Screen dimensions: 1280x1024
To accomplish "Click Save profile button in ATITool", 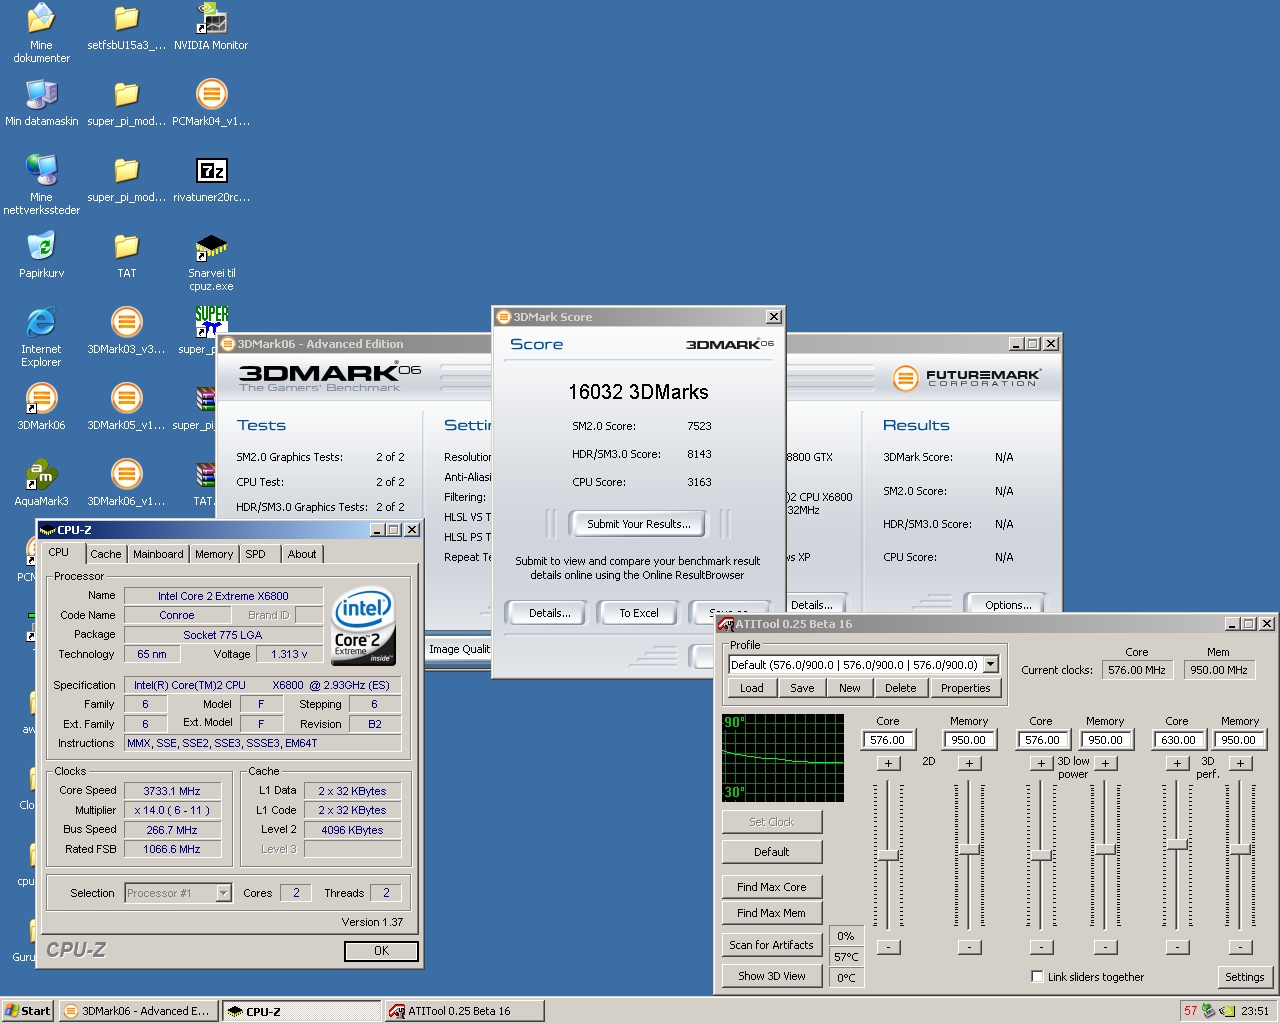I will (x=802, y=688).
